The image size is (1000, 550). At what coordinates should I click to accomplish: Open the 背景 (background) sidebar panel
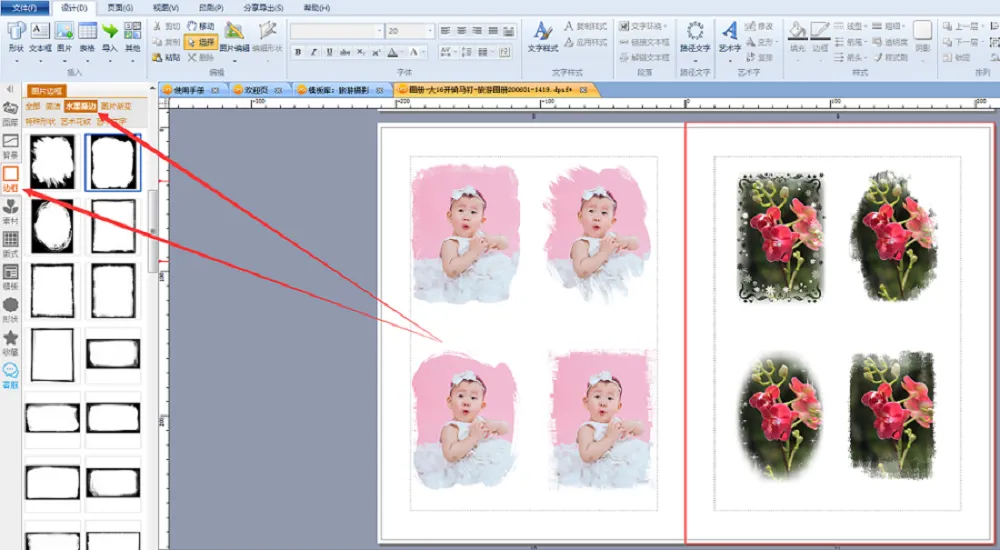click(11, 146)
